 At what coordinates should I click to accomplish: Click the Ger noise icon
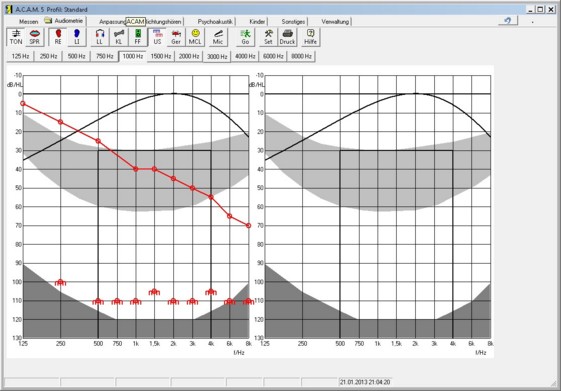click(176, 37)
